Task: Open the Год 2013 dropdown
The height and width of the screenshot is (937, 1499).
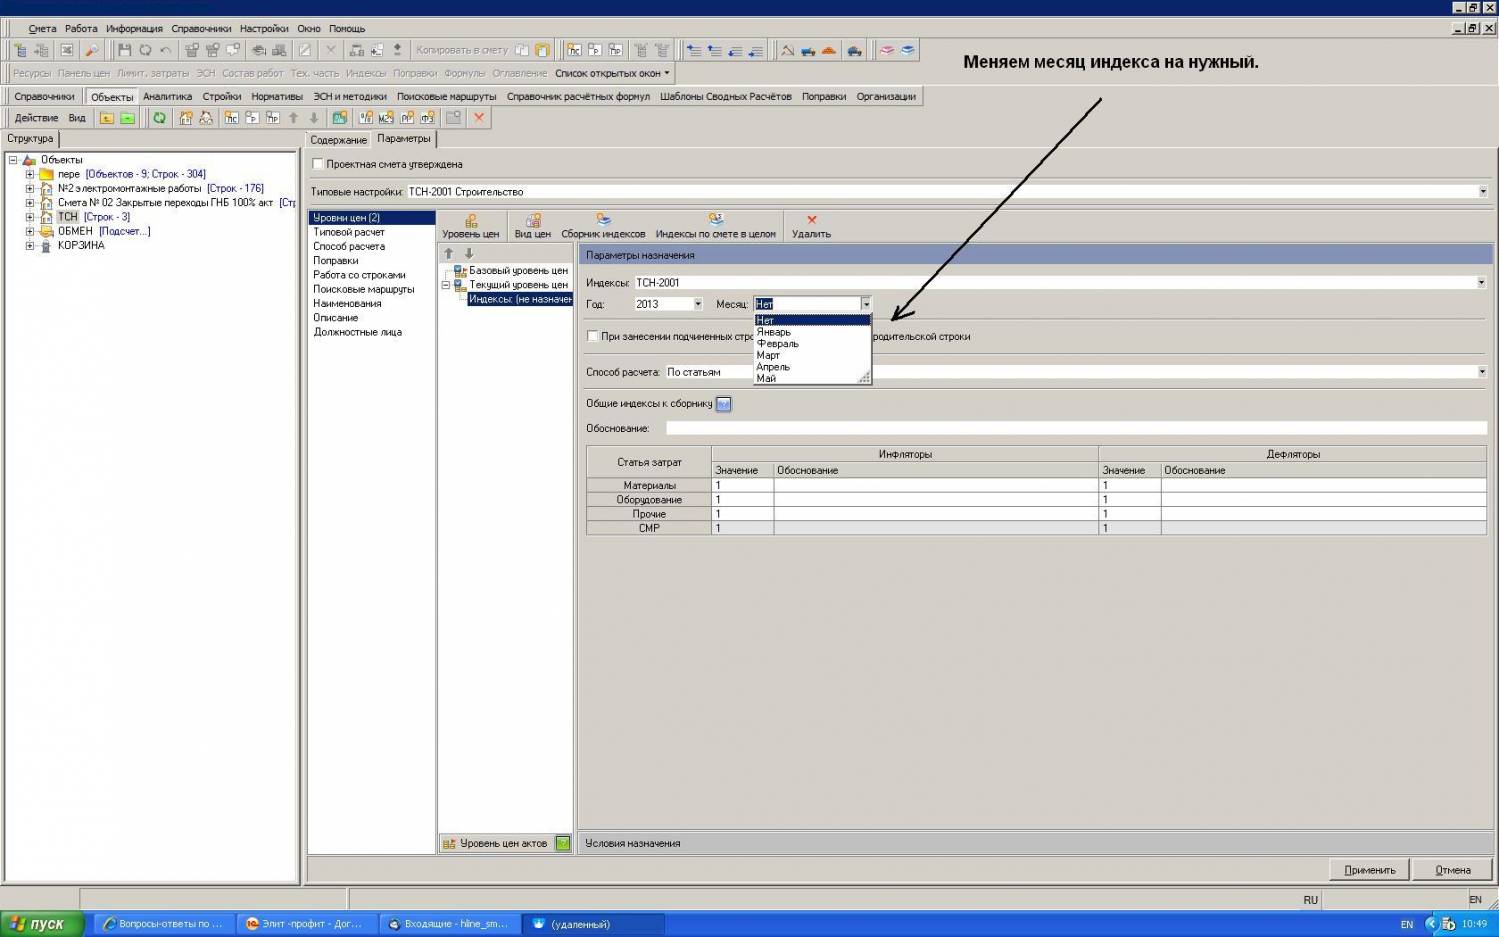Action: click(697, 304)
